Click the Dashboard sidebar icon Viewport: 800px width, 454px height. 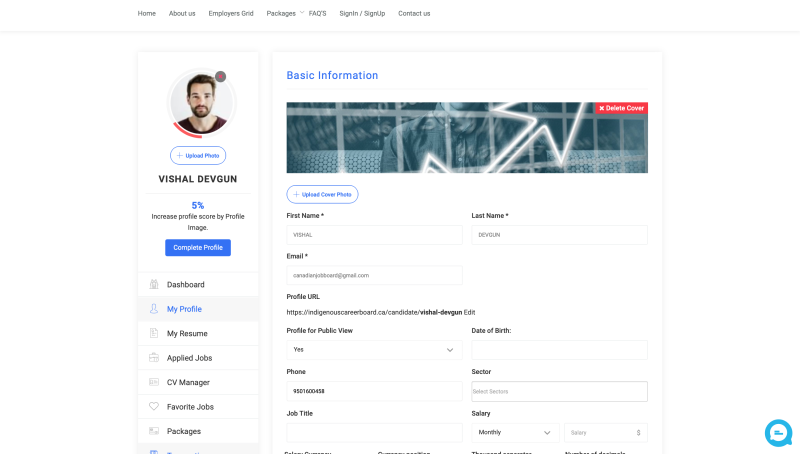[x=154, y=285]
